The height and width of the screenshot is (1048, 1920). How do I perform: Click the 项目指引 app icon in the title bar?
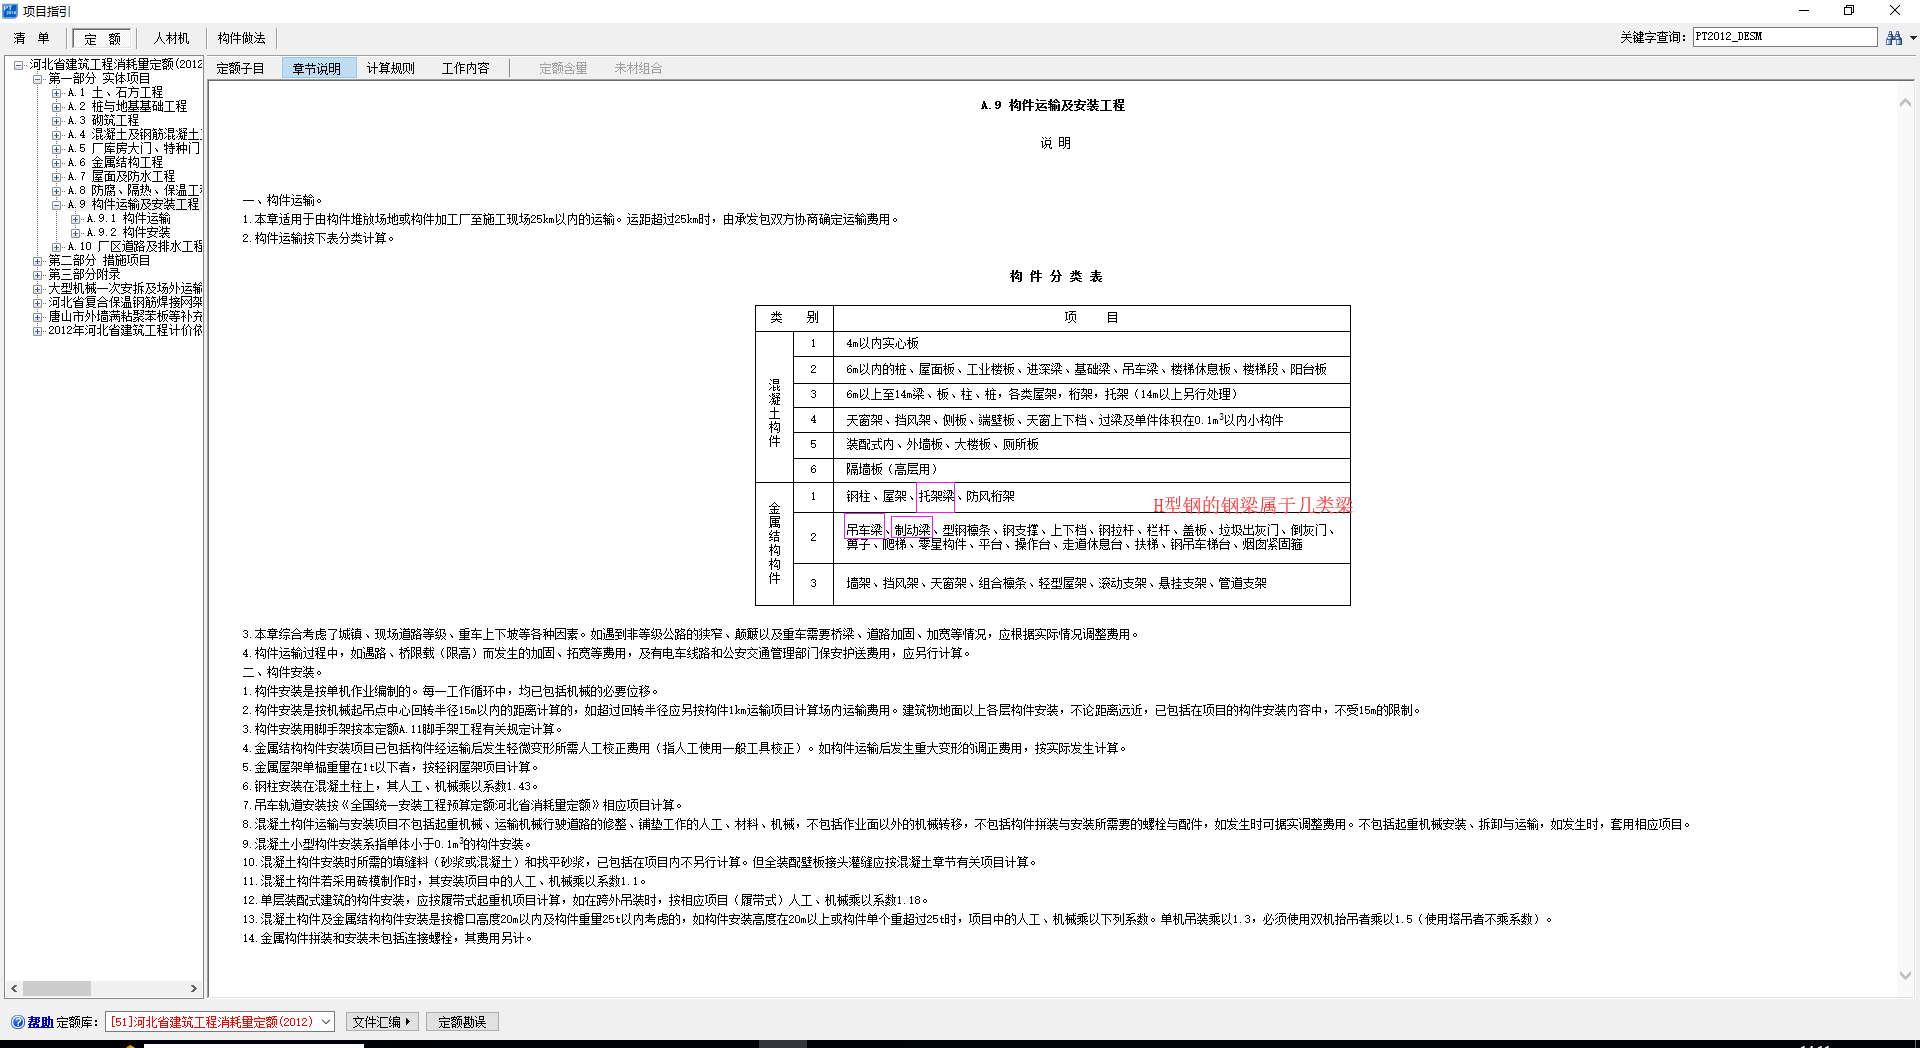coord(10,10)
